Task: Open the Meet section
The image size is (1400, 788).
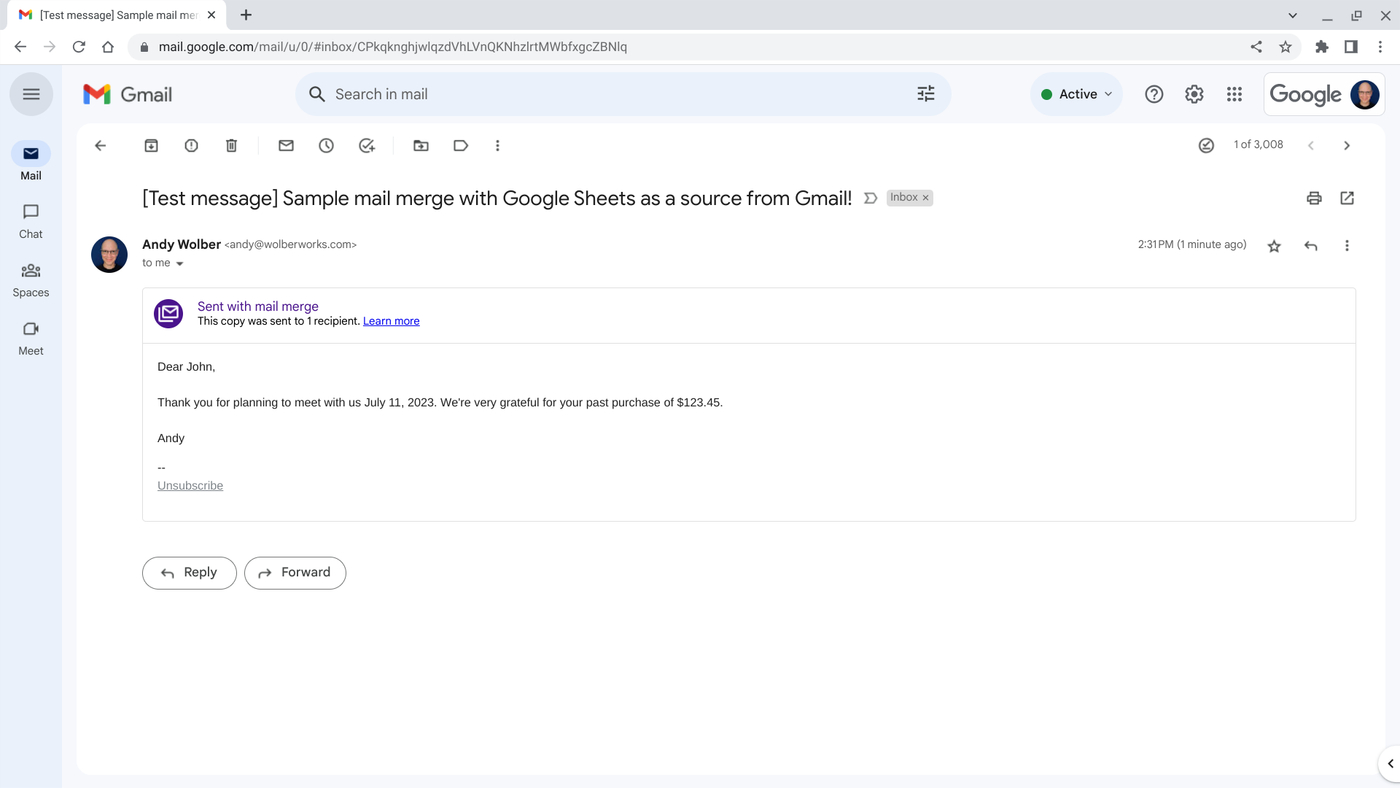Action: [30, 338]
